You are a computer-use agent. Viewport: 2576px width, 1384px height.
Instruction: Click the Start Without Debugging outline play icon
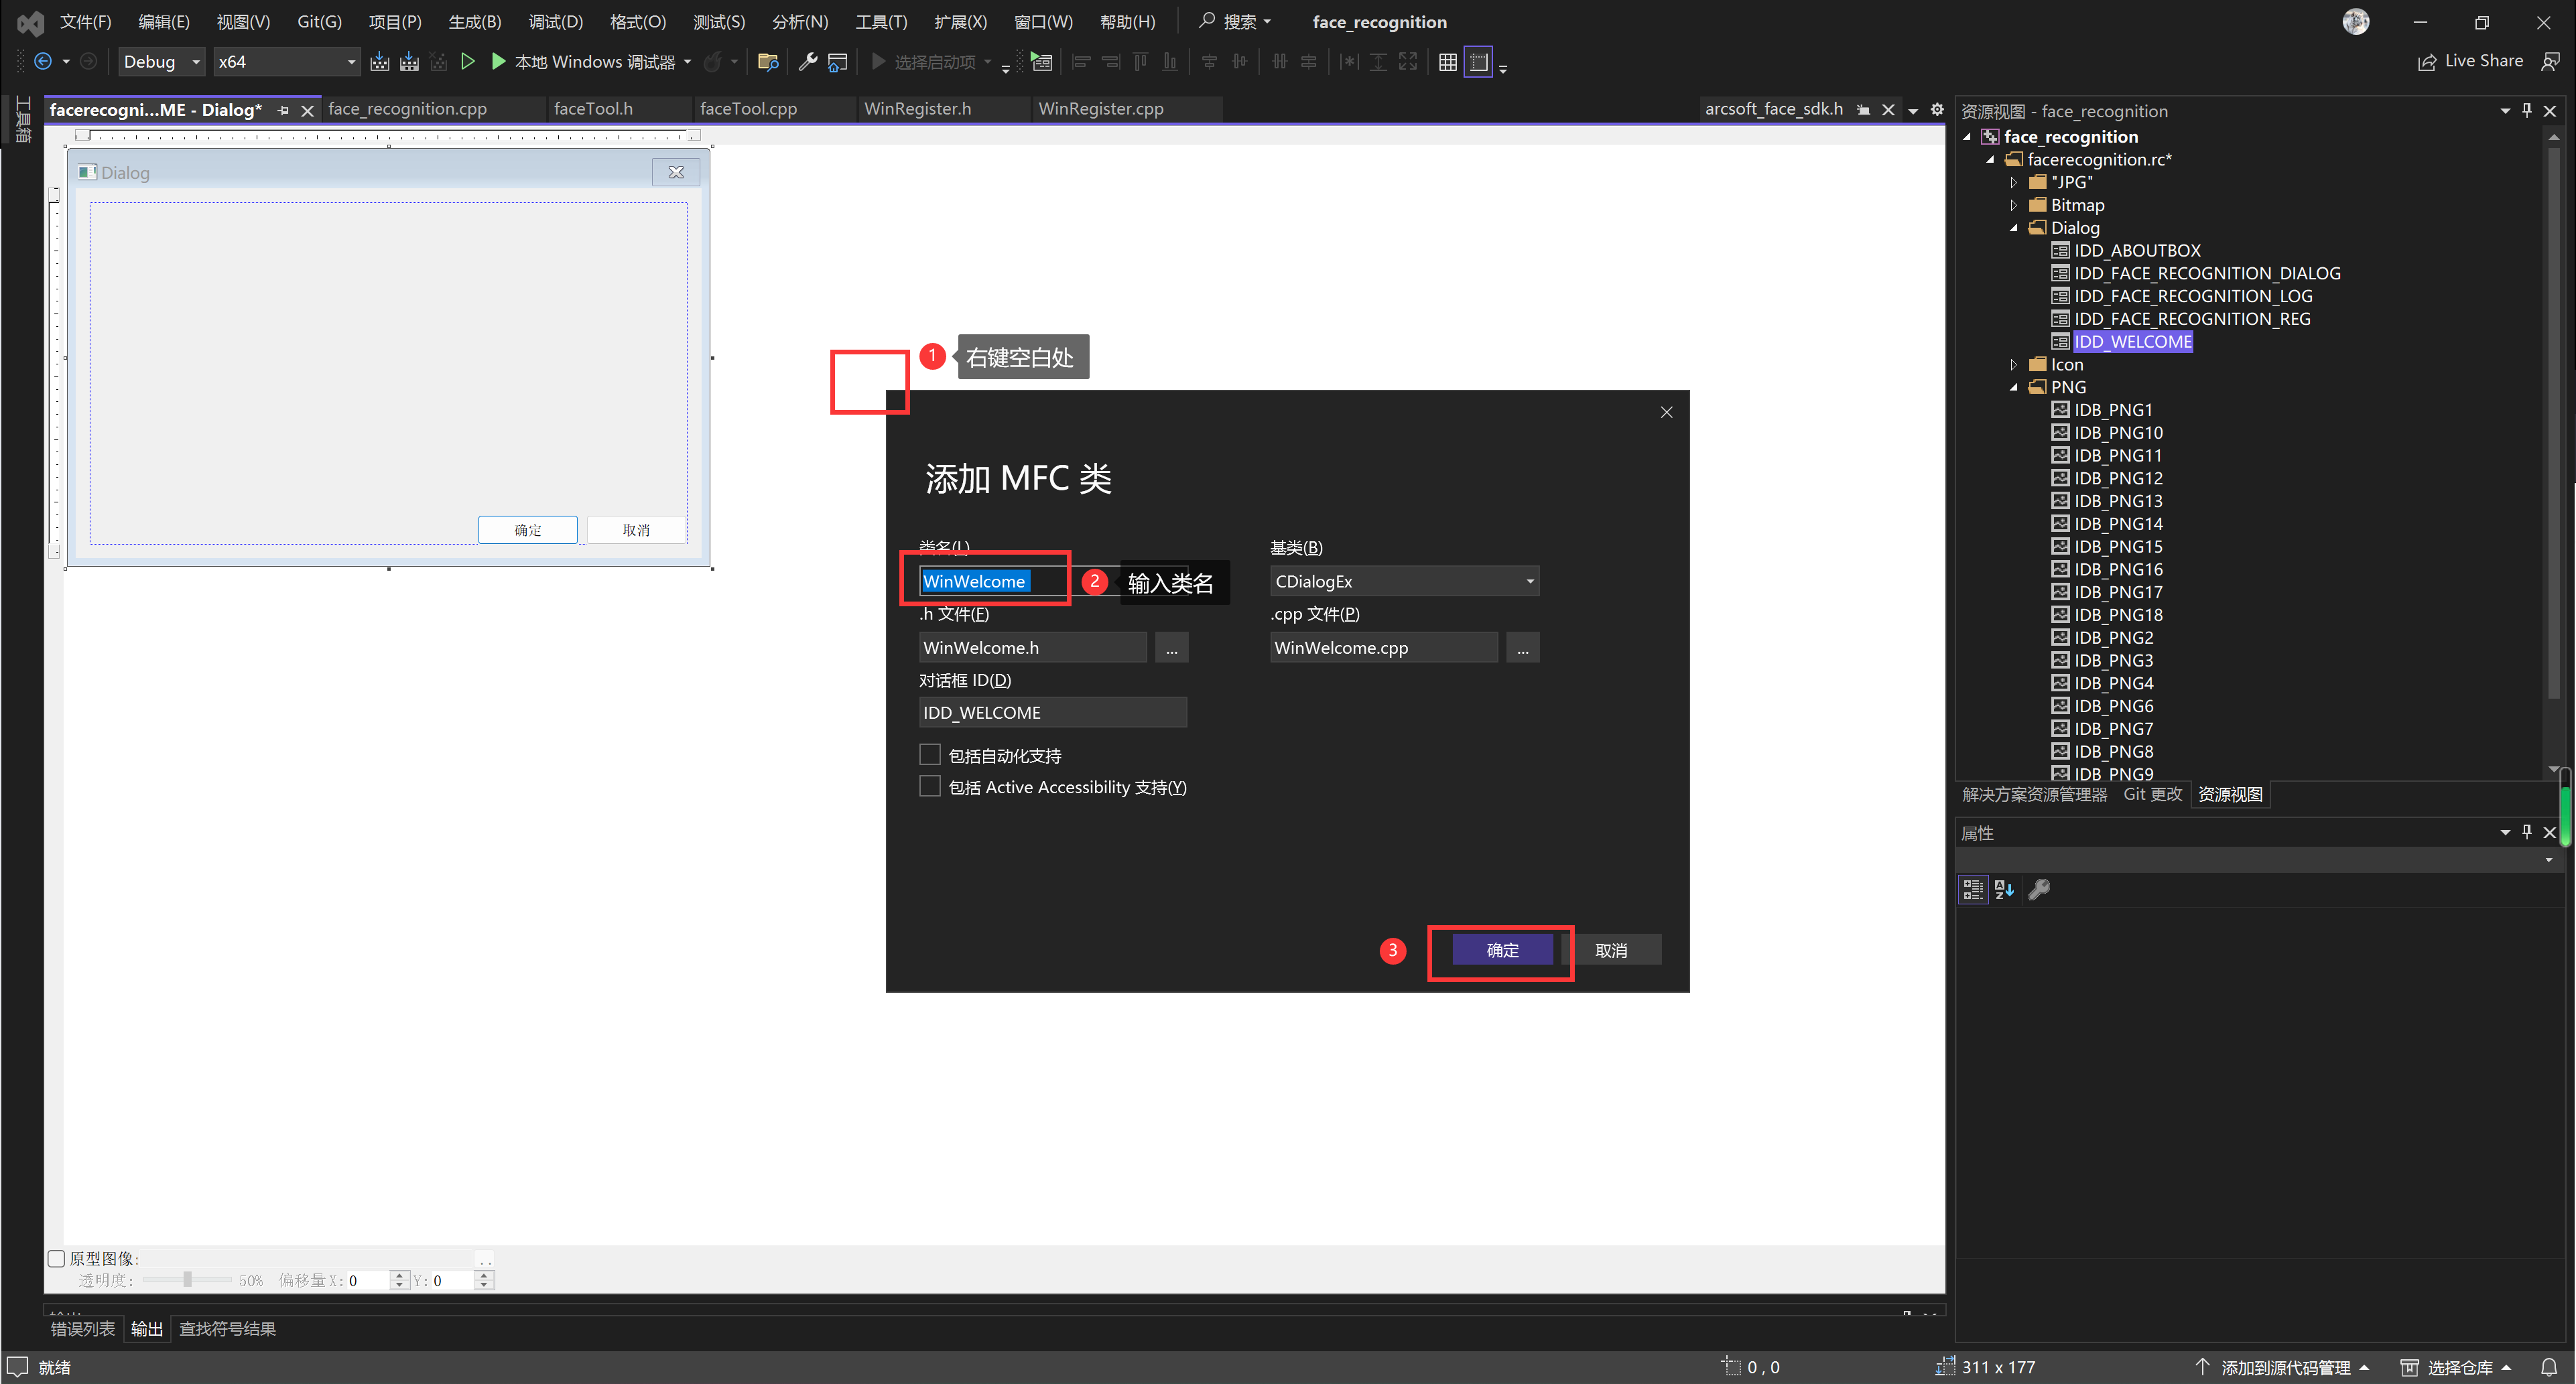coord(467,62)
